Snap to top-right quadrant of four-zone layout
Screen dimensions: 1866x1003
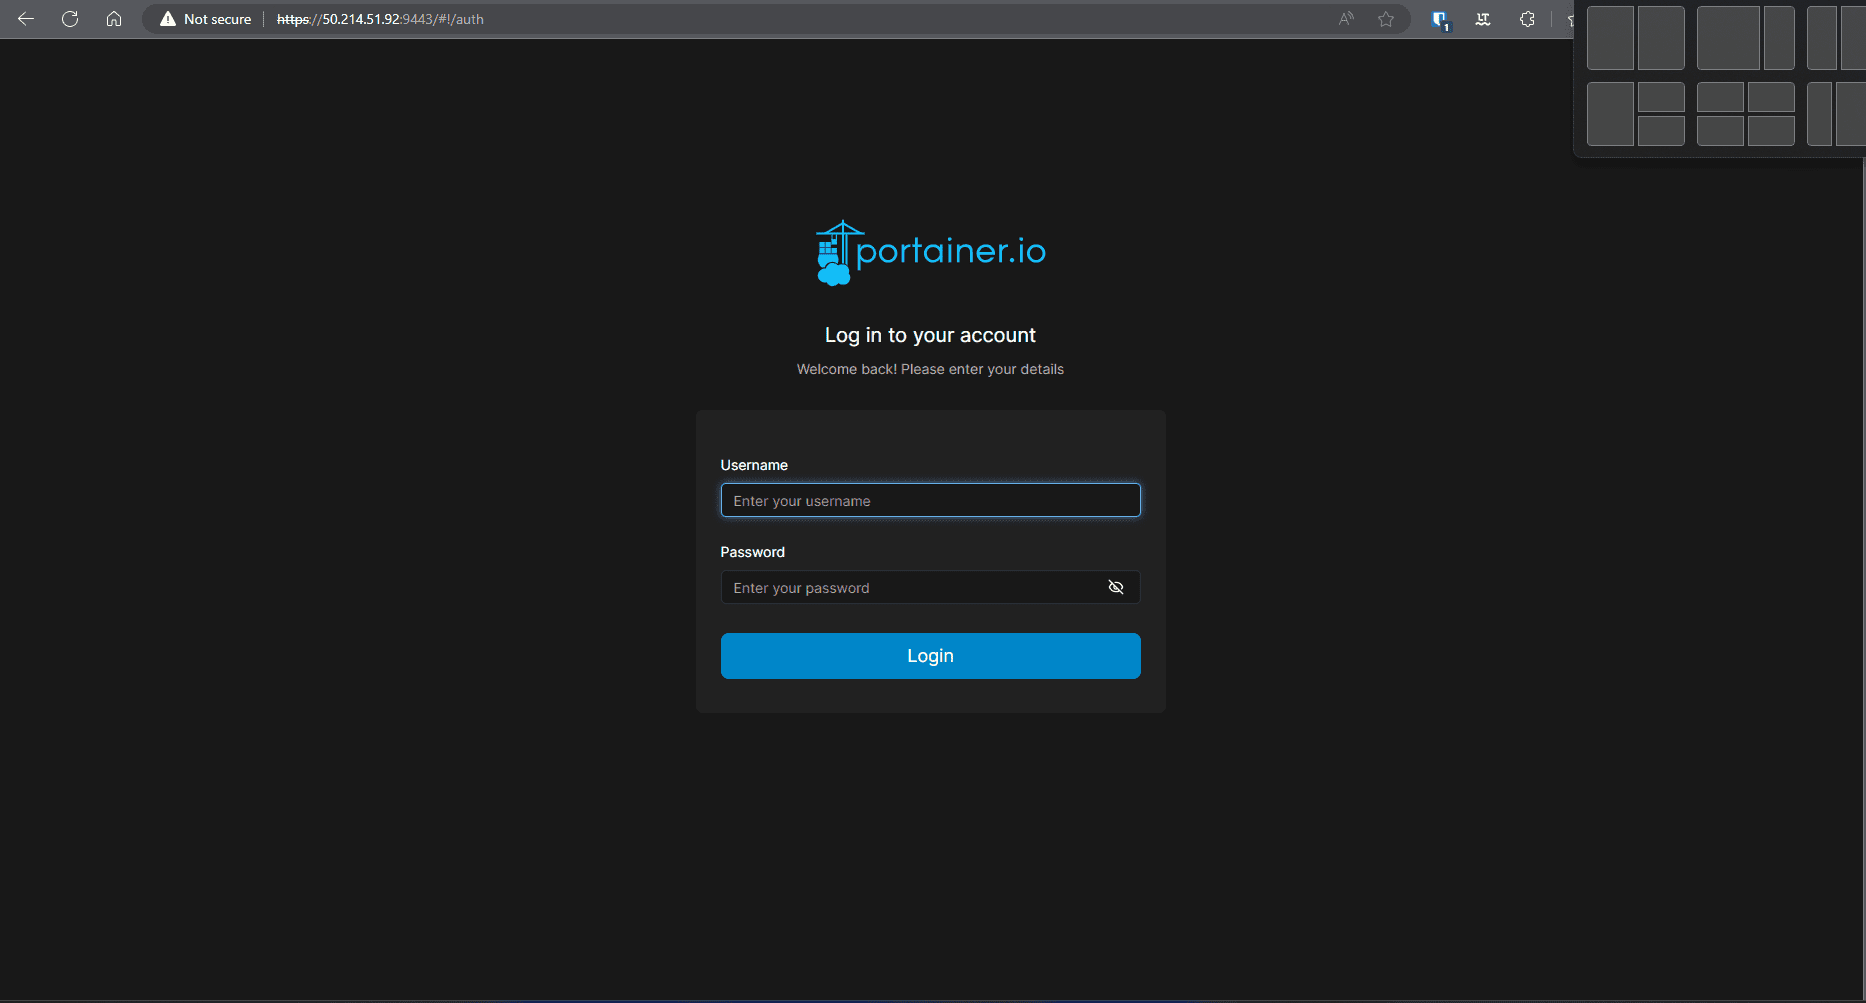coord(1771,97)
